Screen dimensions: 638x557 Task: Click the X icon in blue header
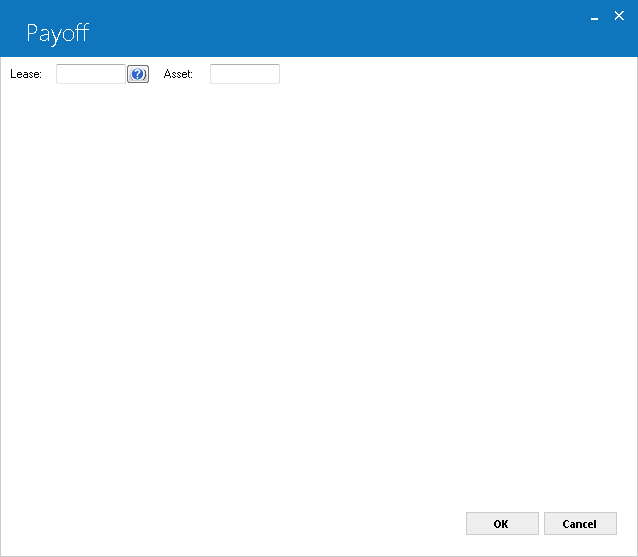pos(619,16)
